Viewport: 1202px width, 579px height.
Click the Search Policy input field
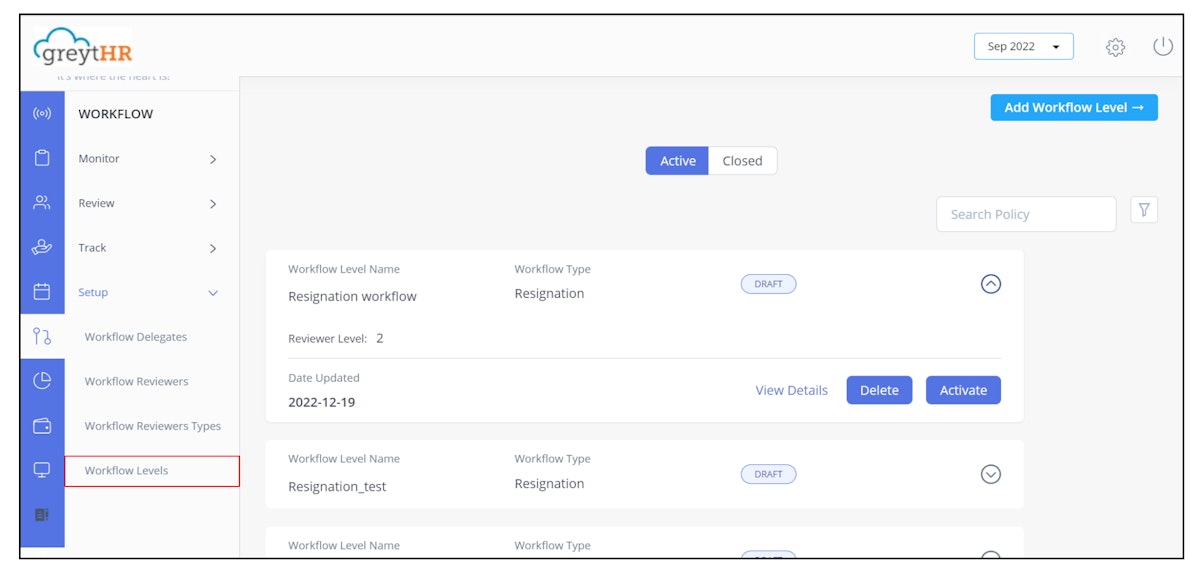(1025, 213)
